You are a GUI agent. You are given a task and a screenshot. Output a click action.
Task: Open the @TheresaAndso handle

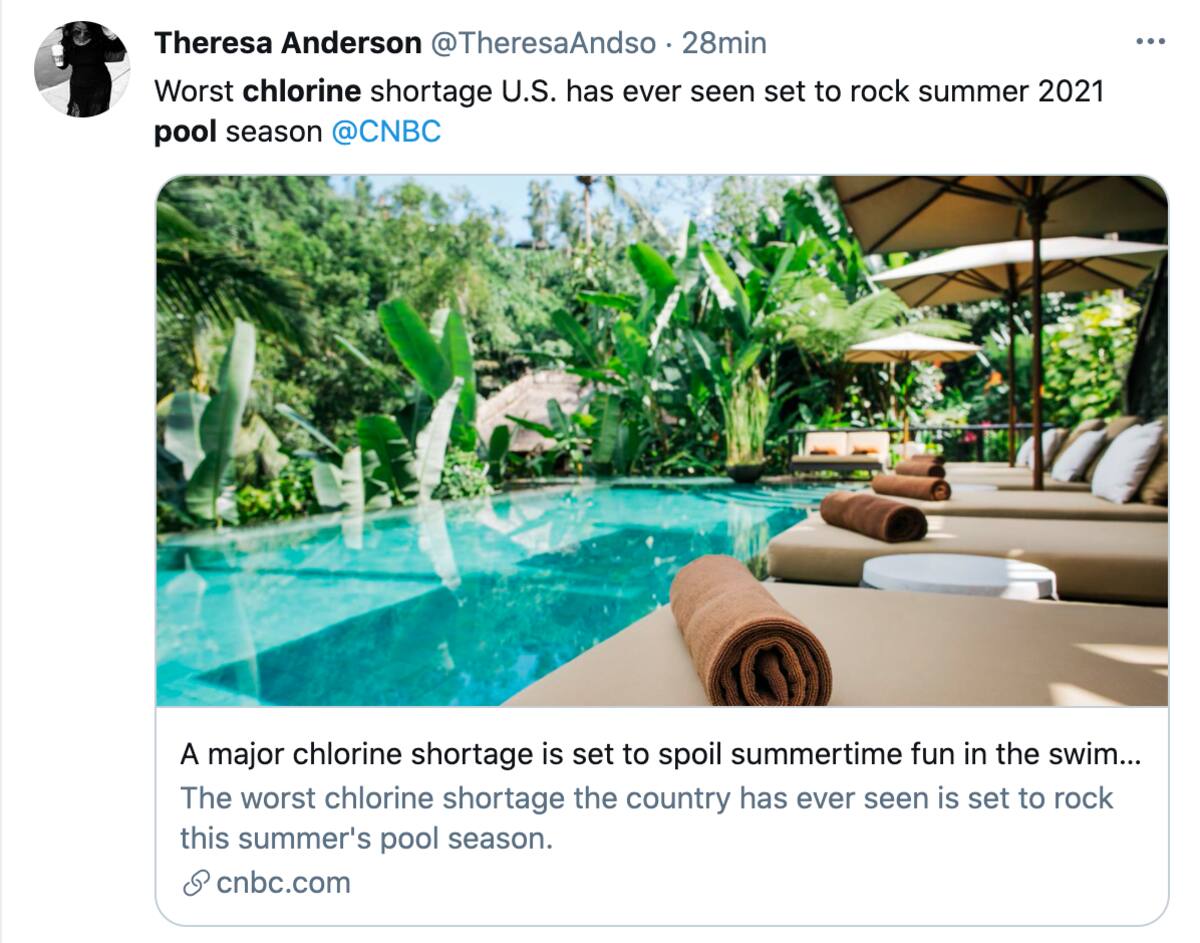pos(543,43)
